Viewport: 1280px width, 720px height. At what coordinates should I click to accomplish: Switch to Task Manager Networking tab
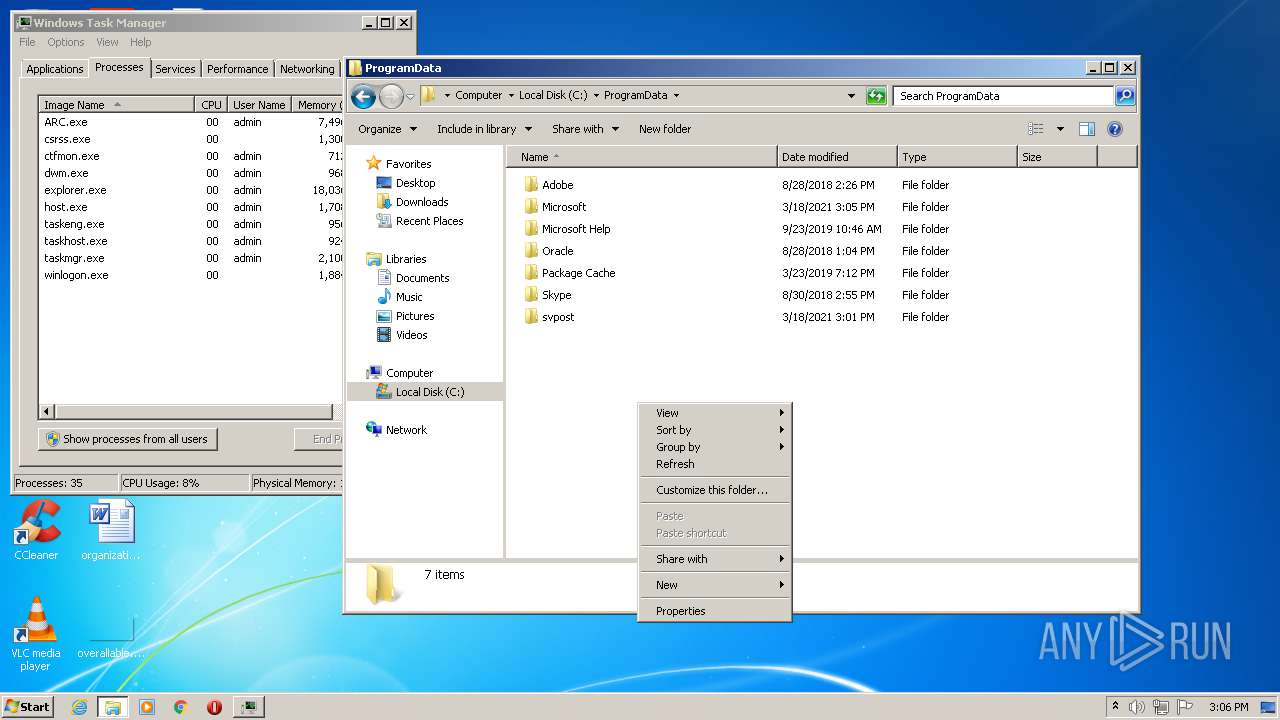pyautogui.click(x=307, y=69)
